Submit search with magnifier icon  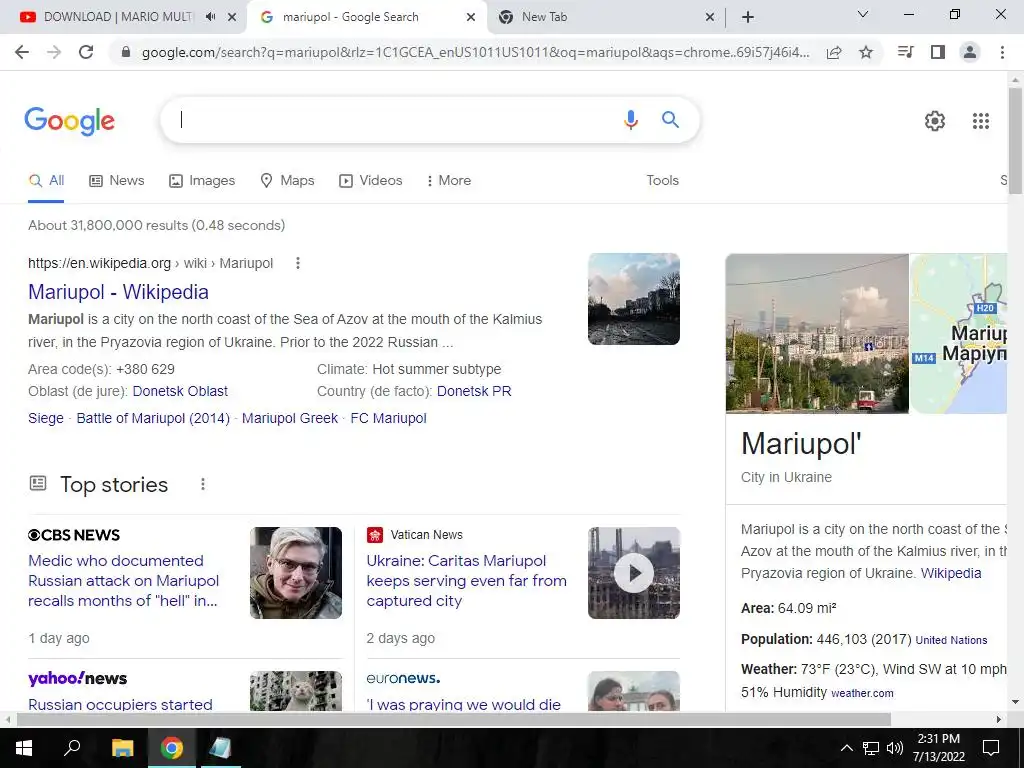click(671, 120)
